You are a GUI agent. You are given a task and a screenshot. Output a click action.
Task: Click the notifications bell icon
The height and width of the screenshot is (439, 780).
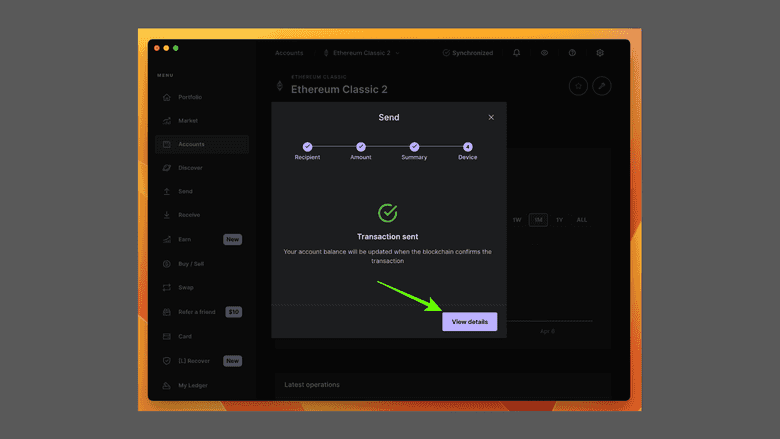517,53
